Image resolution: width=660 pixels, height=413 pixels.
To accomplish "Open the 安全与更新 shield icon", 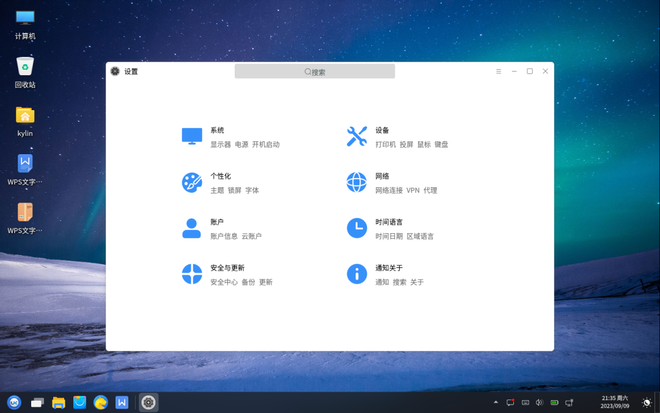I will coord(192,274).
